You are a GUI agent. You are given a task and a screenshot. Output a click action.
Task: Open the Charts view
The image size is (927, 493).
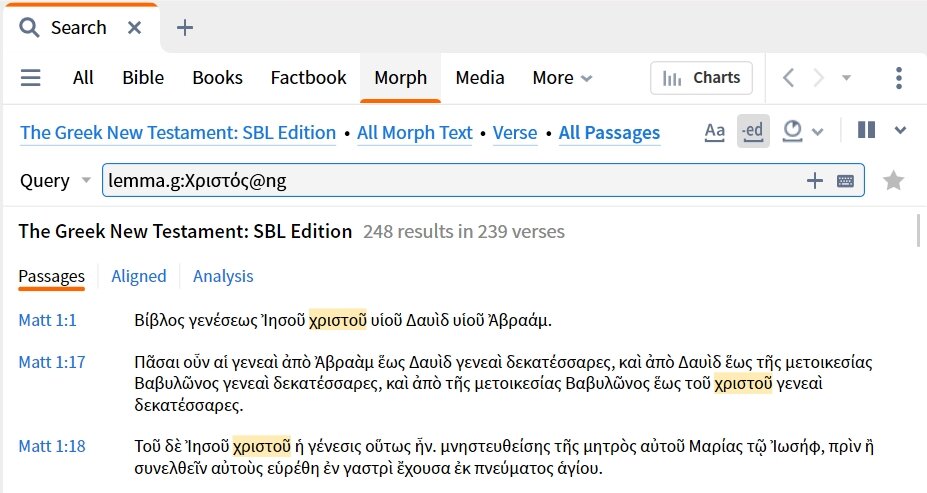pos(701,78)
